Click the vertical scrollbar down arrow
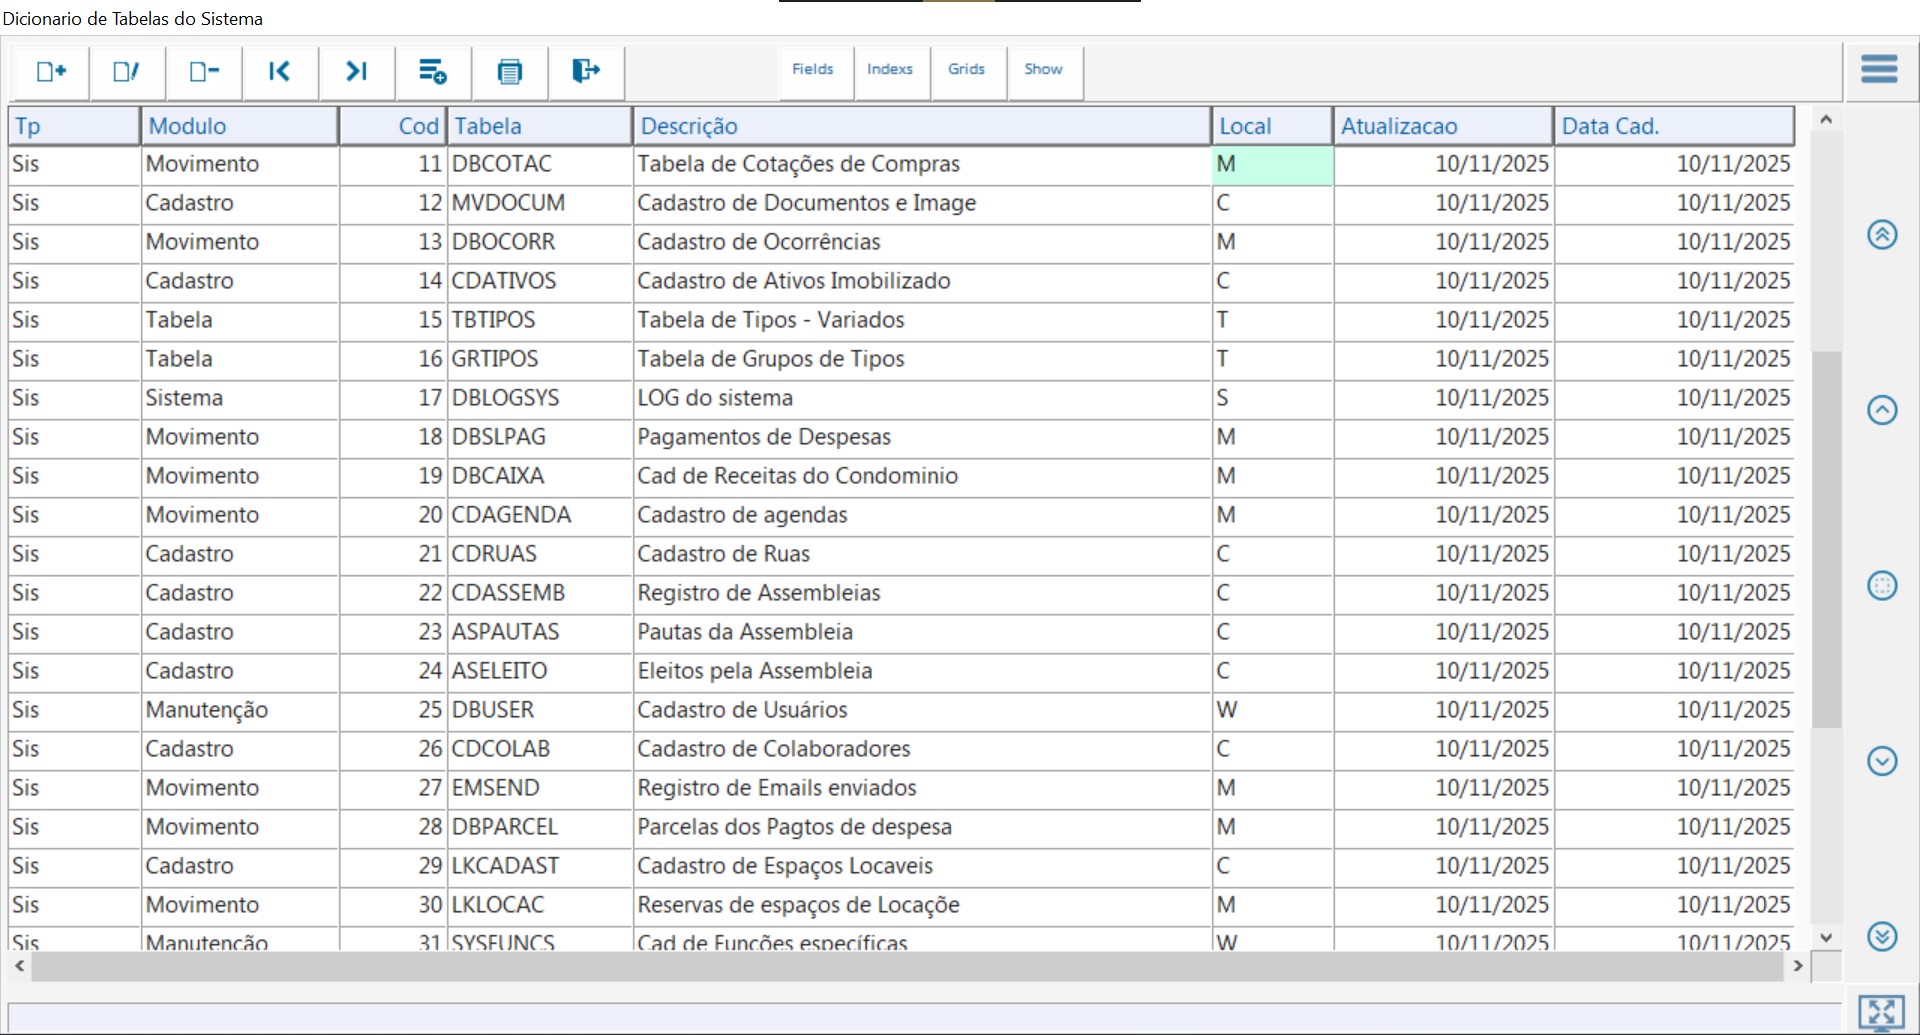 tap(1826, 938)
